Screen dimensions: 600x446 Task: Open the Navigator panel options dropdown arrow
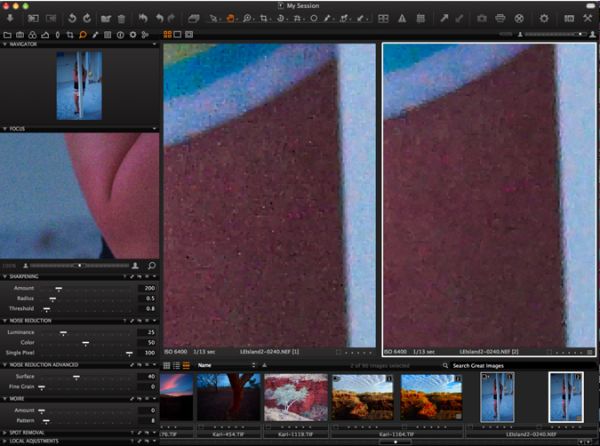154,44
